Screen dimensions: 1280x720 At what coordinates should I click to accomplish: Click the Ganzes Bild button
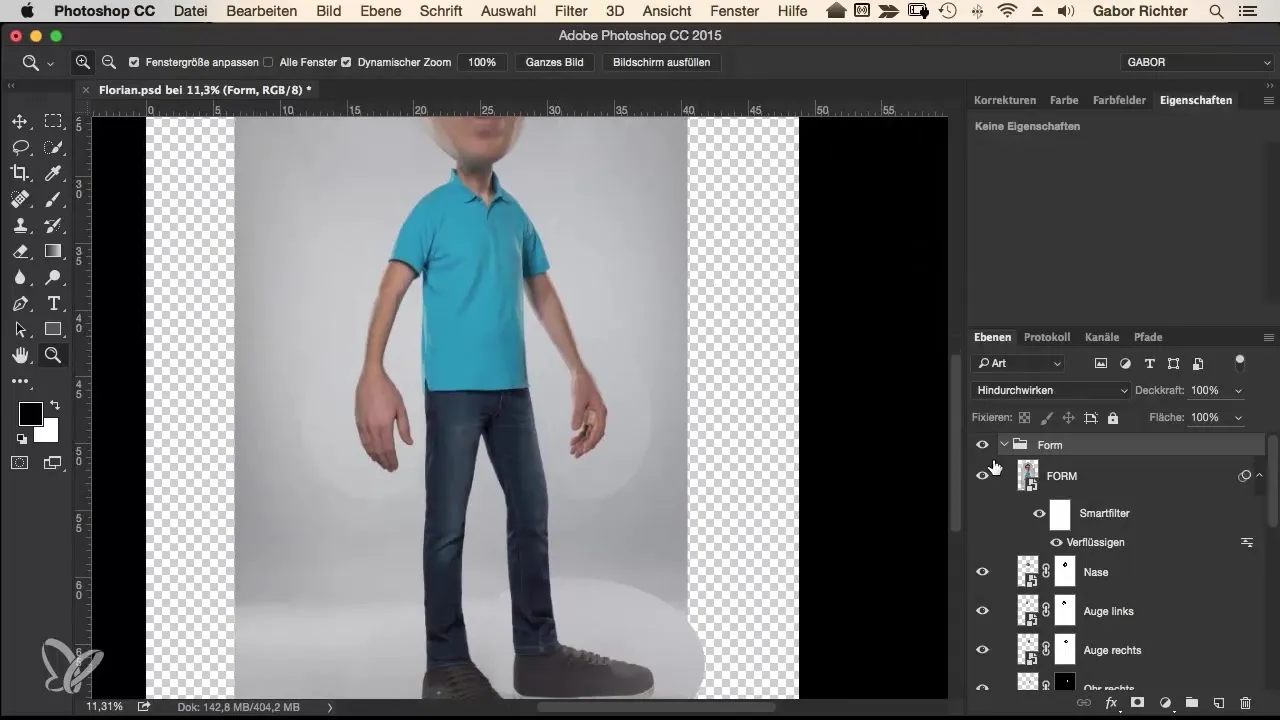tap(555, 62)
